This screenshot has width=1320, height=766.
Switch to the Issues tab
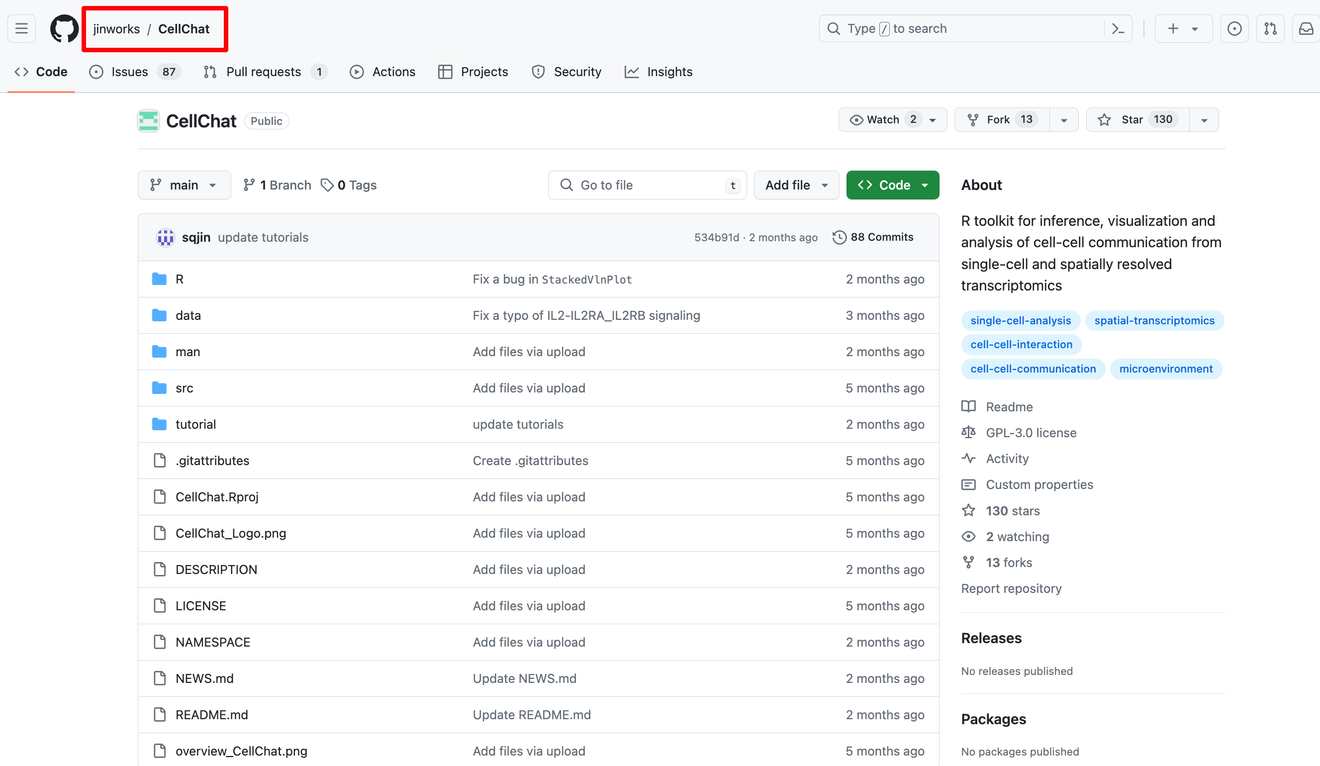[x=134, y=72]
